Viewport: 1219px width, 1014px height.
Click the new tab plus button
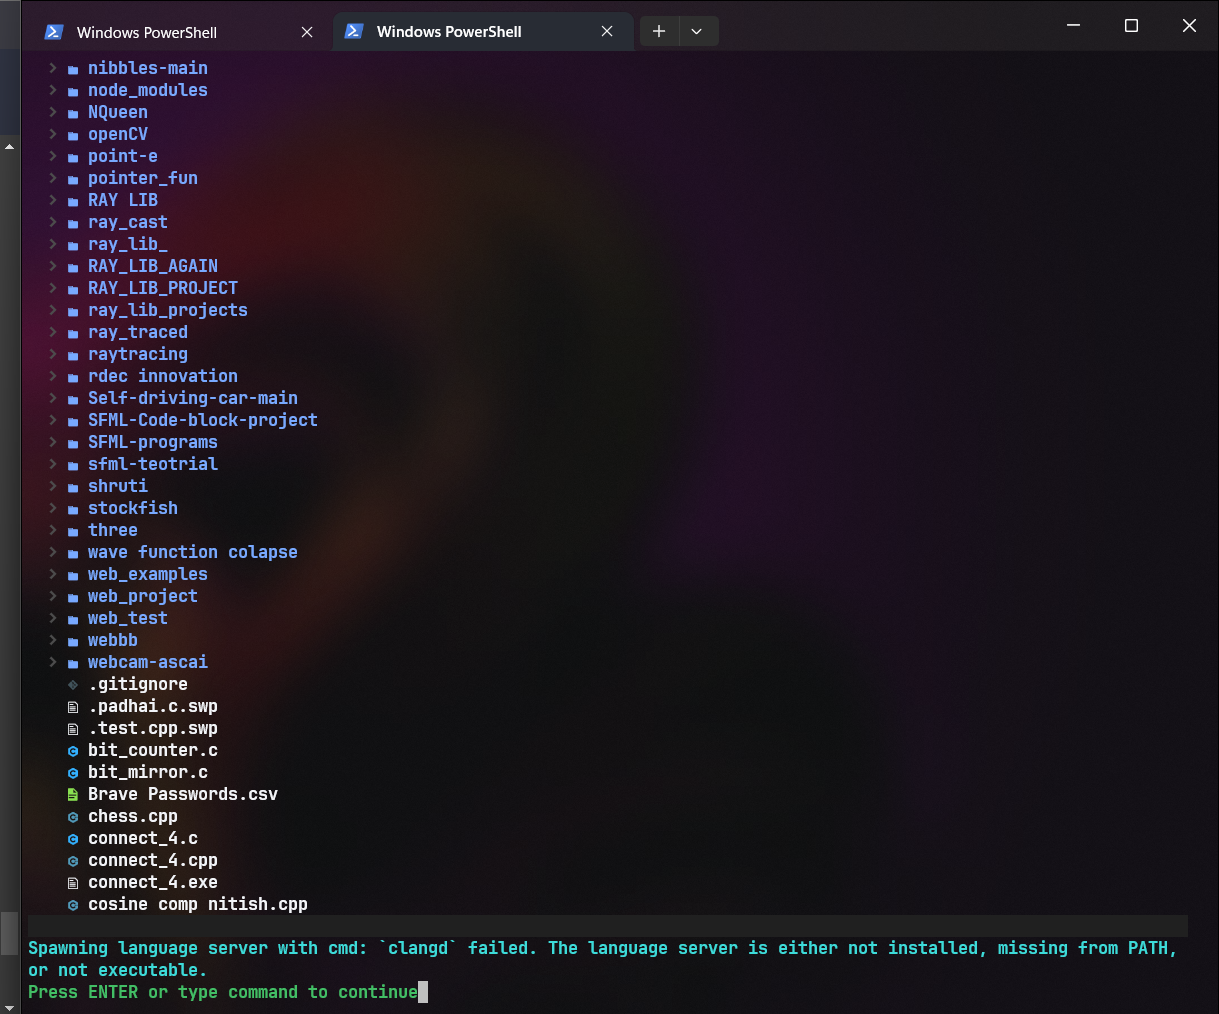click(659, 31)
